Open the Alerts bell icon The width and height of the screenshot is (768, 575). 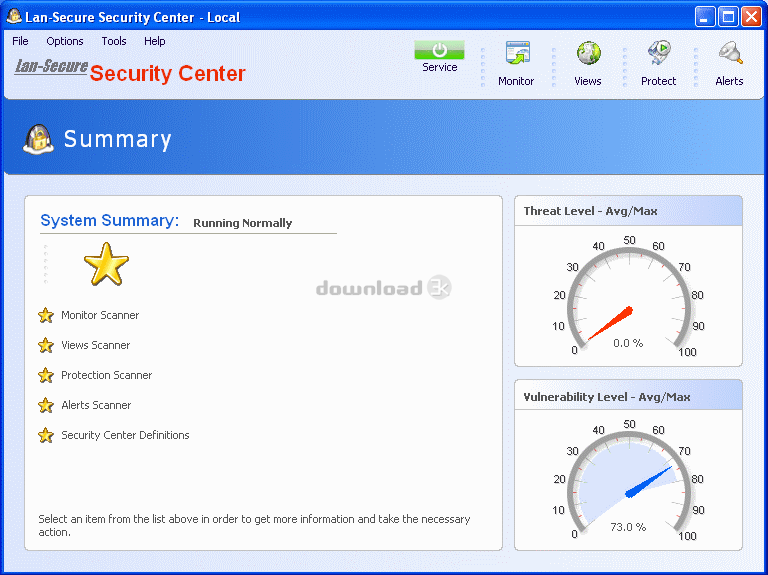coord(730,53)
